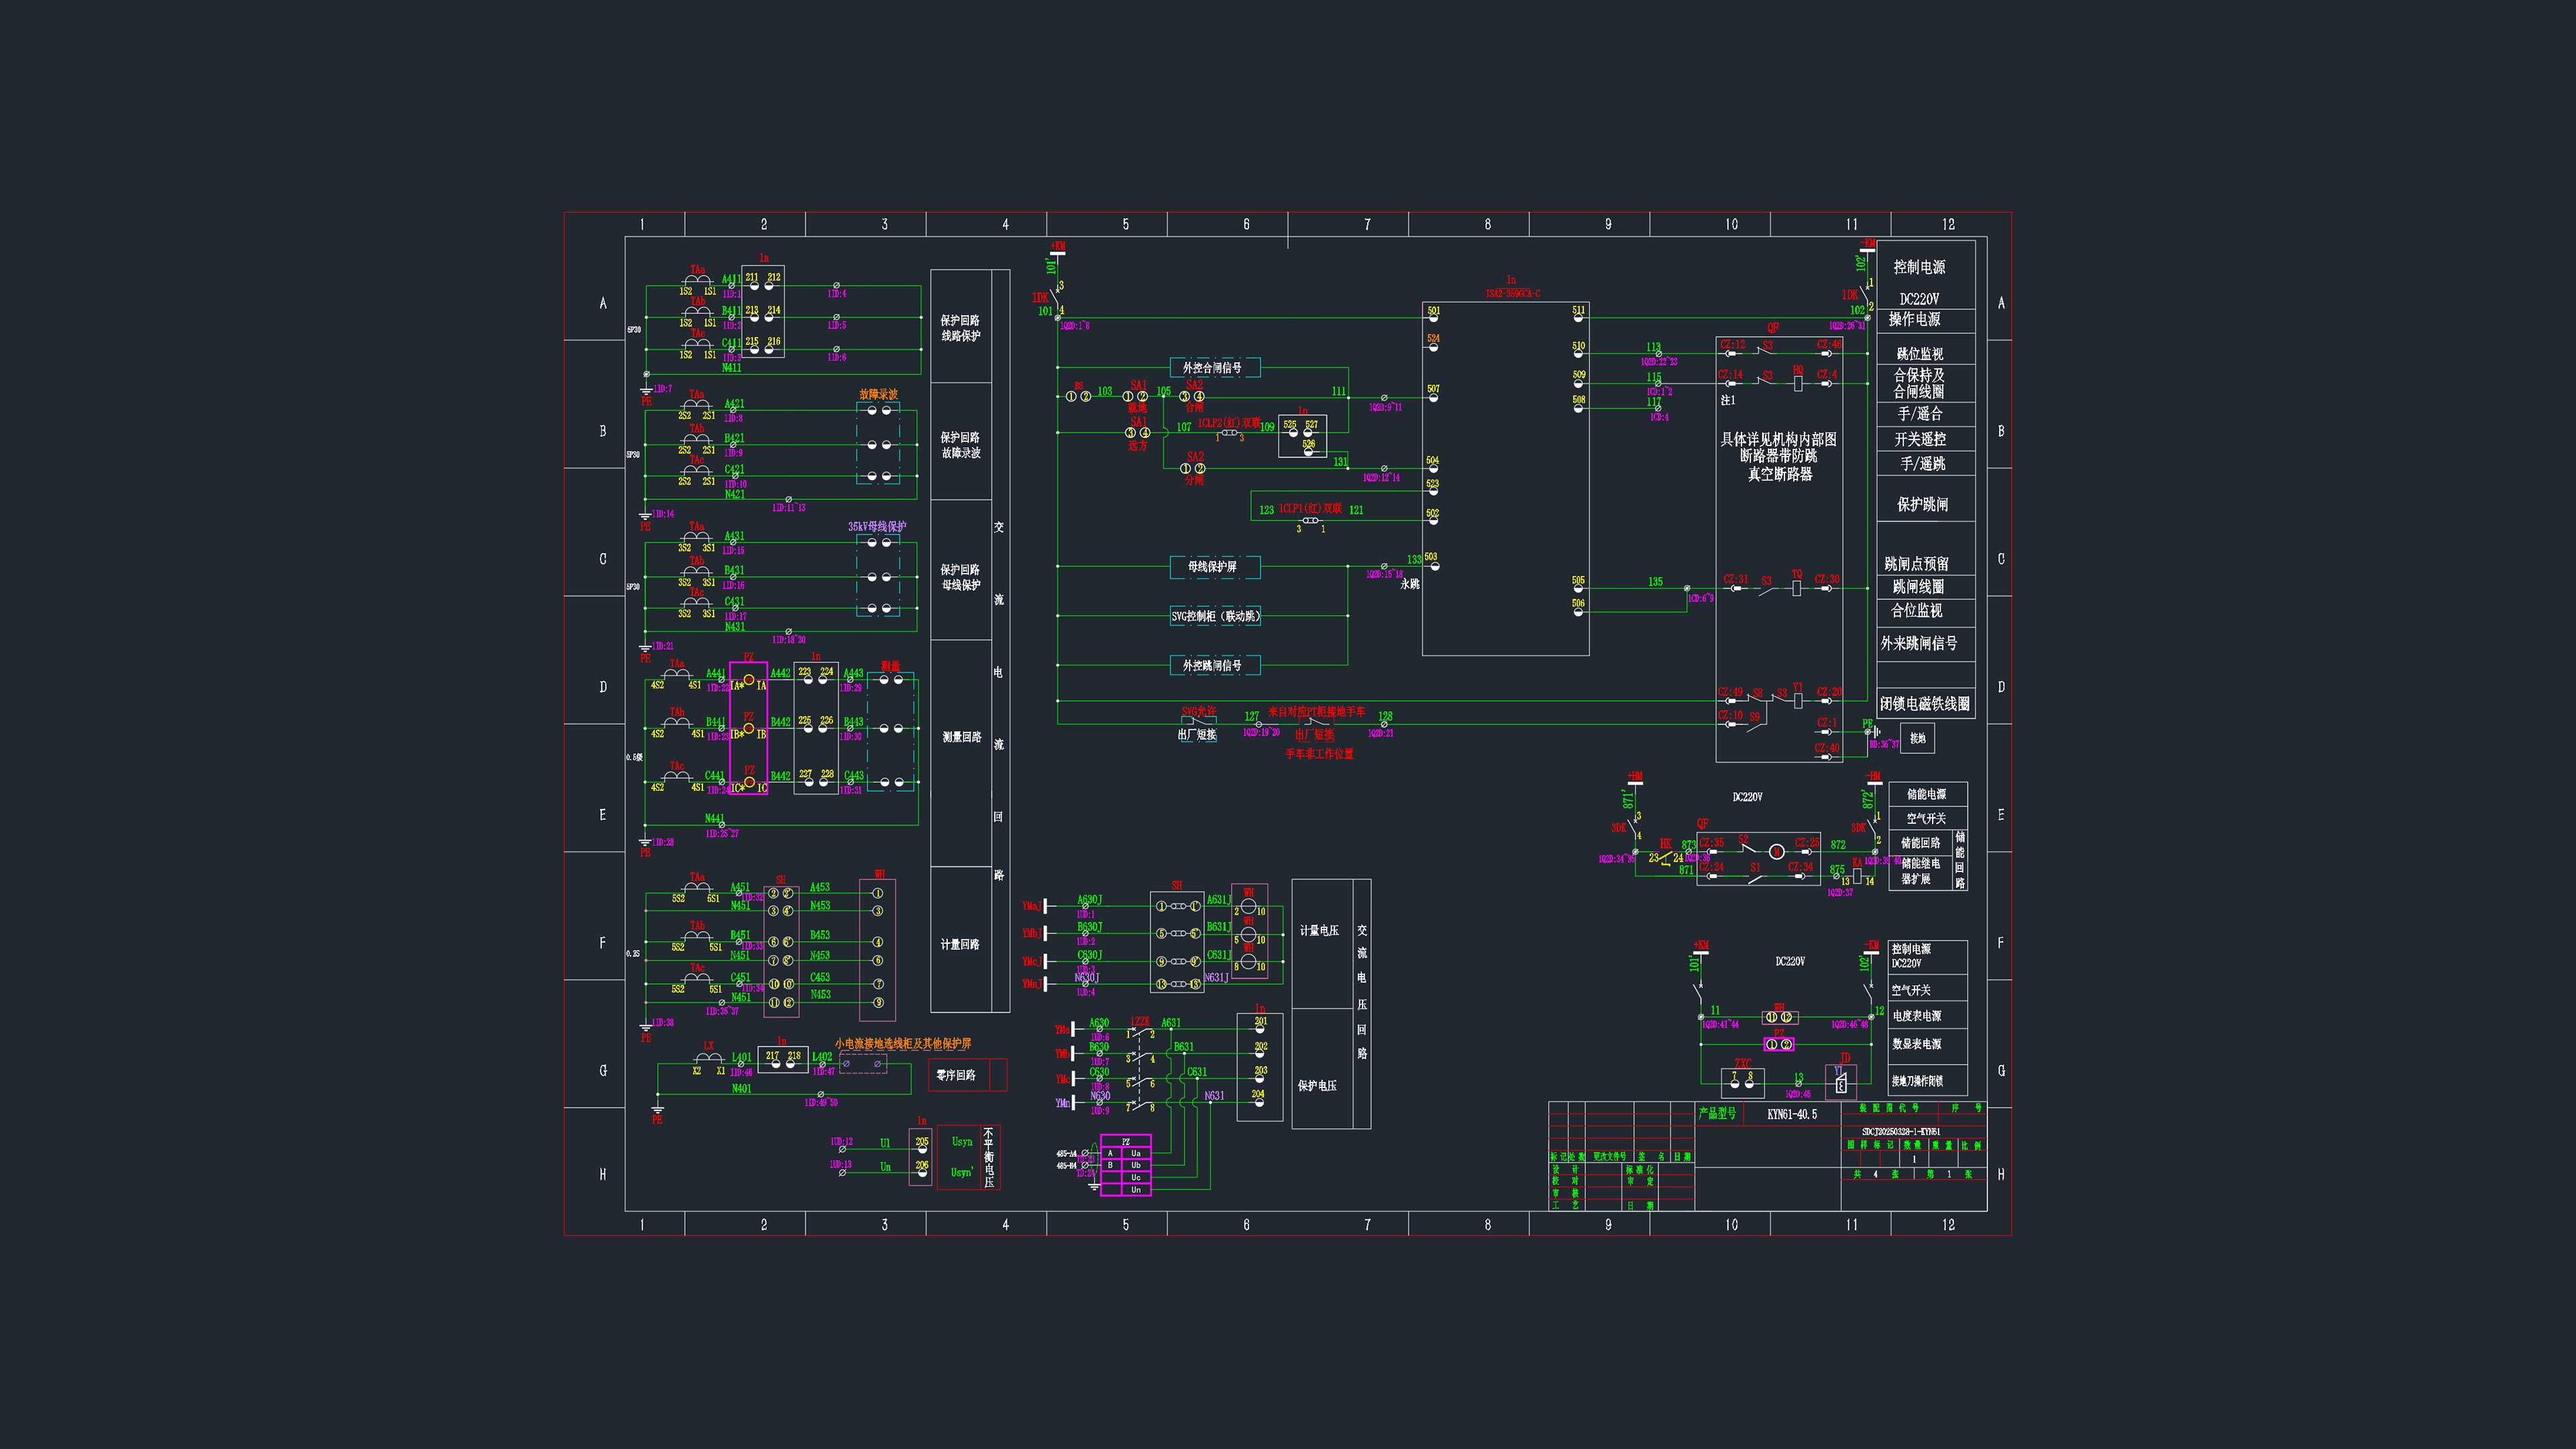Select the N401 wire label
The image size is (2576, 1449).
click(x=742, y=1088)
